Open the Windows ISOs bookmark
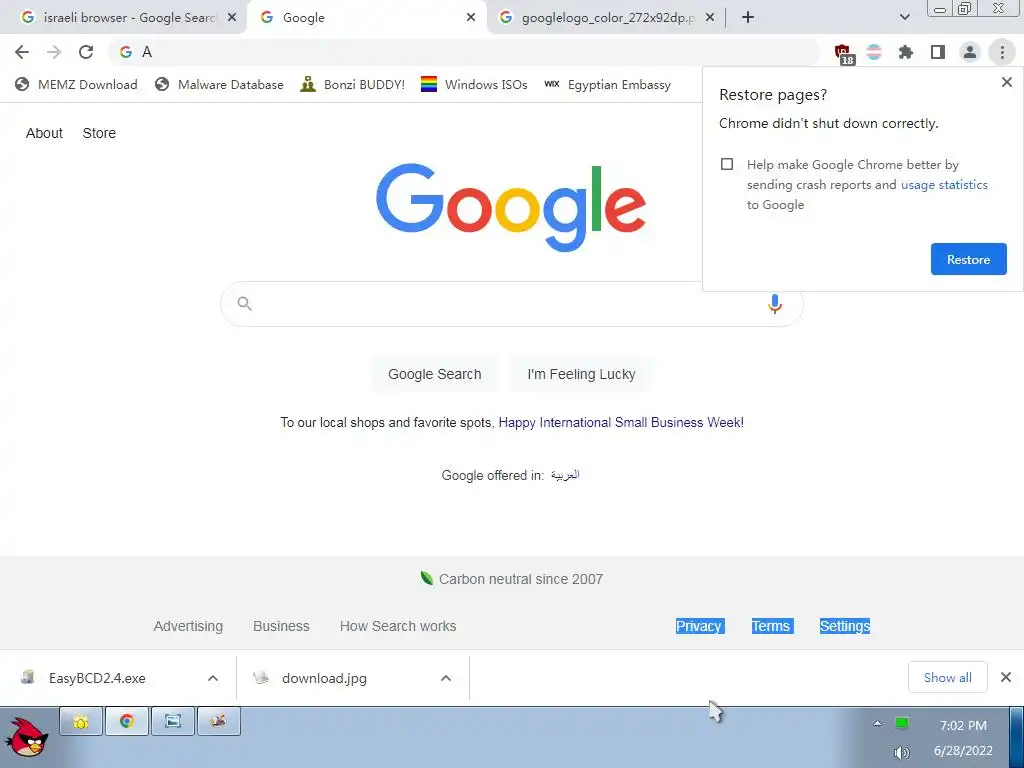Image resolution: width=1024 pixels, height=768 pixels. pos(474,84)
